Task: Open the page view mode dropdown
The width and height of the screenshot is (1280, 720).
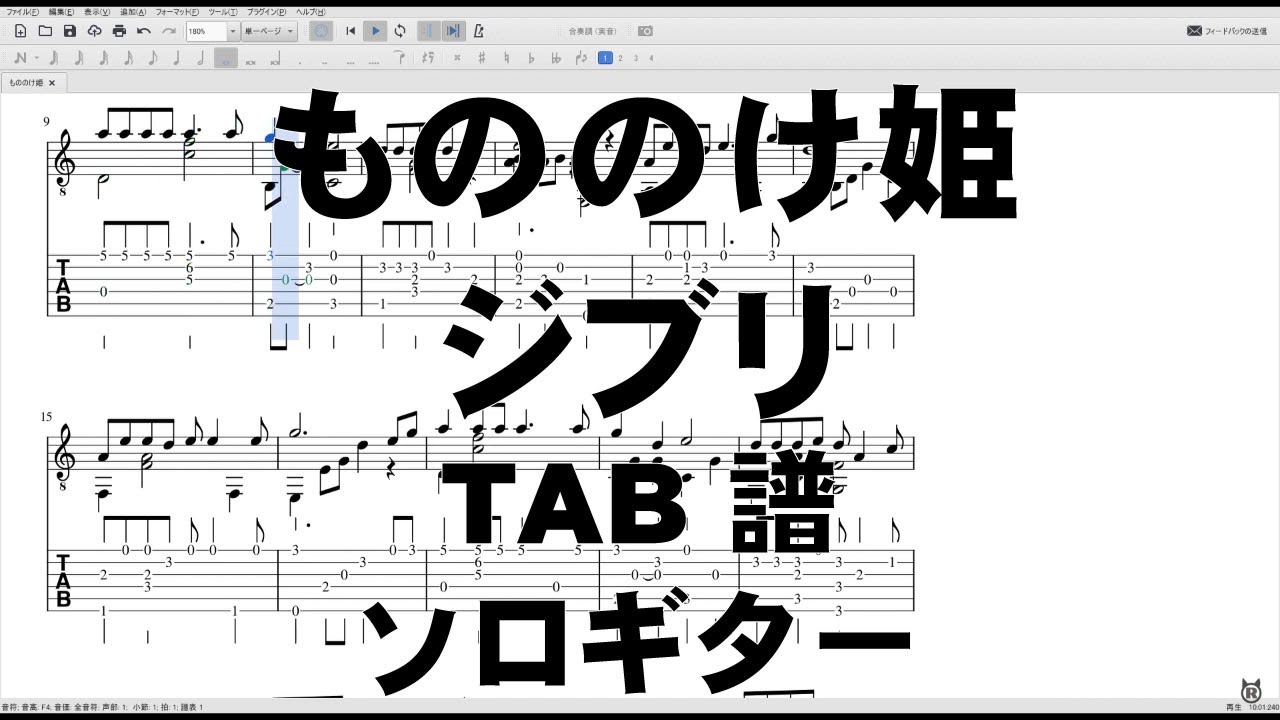Action: click(x=269, y=31)
